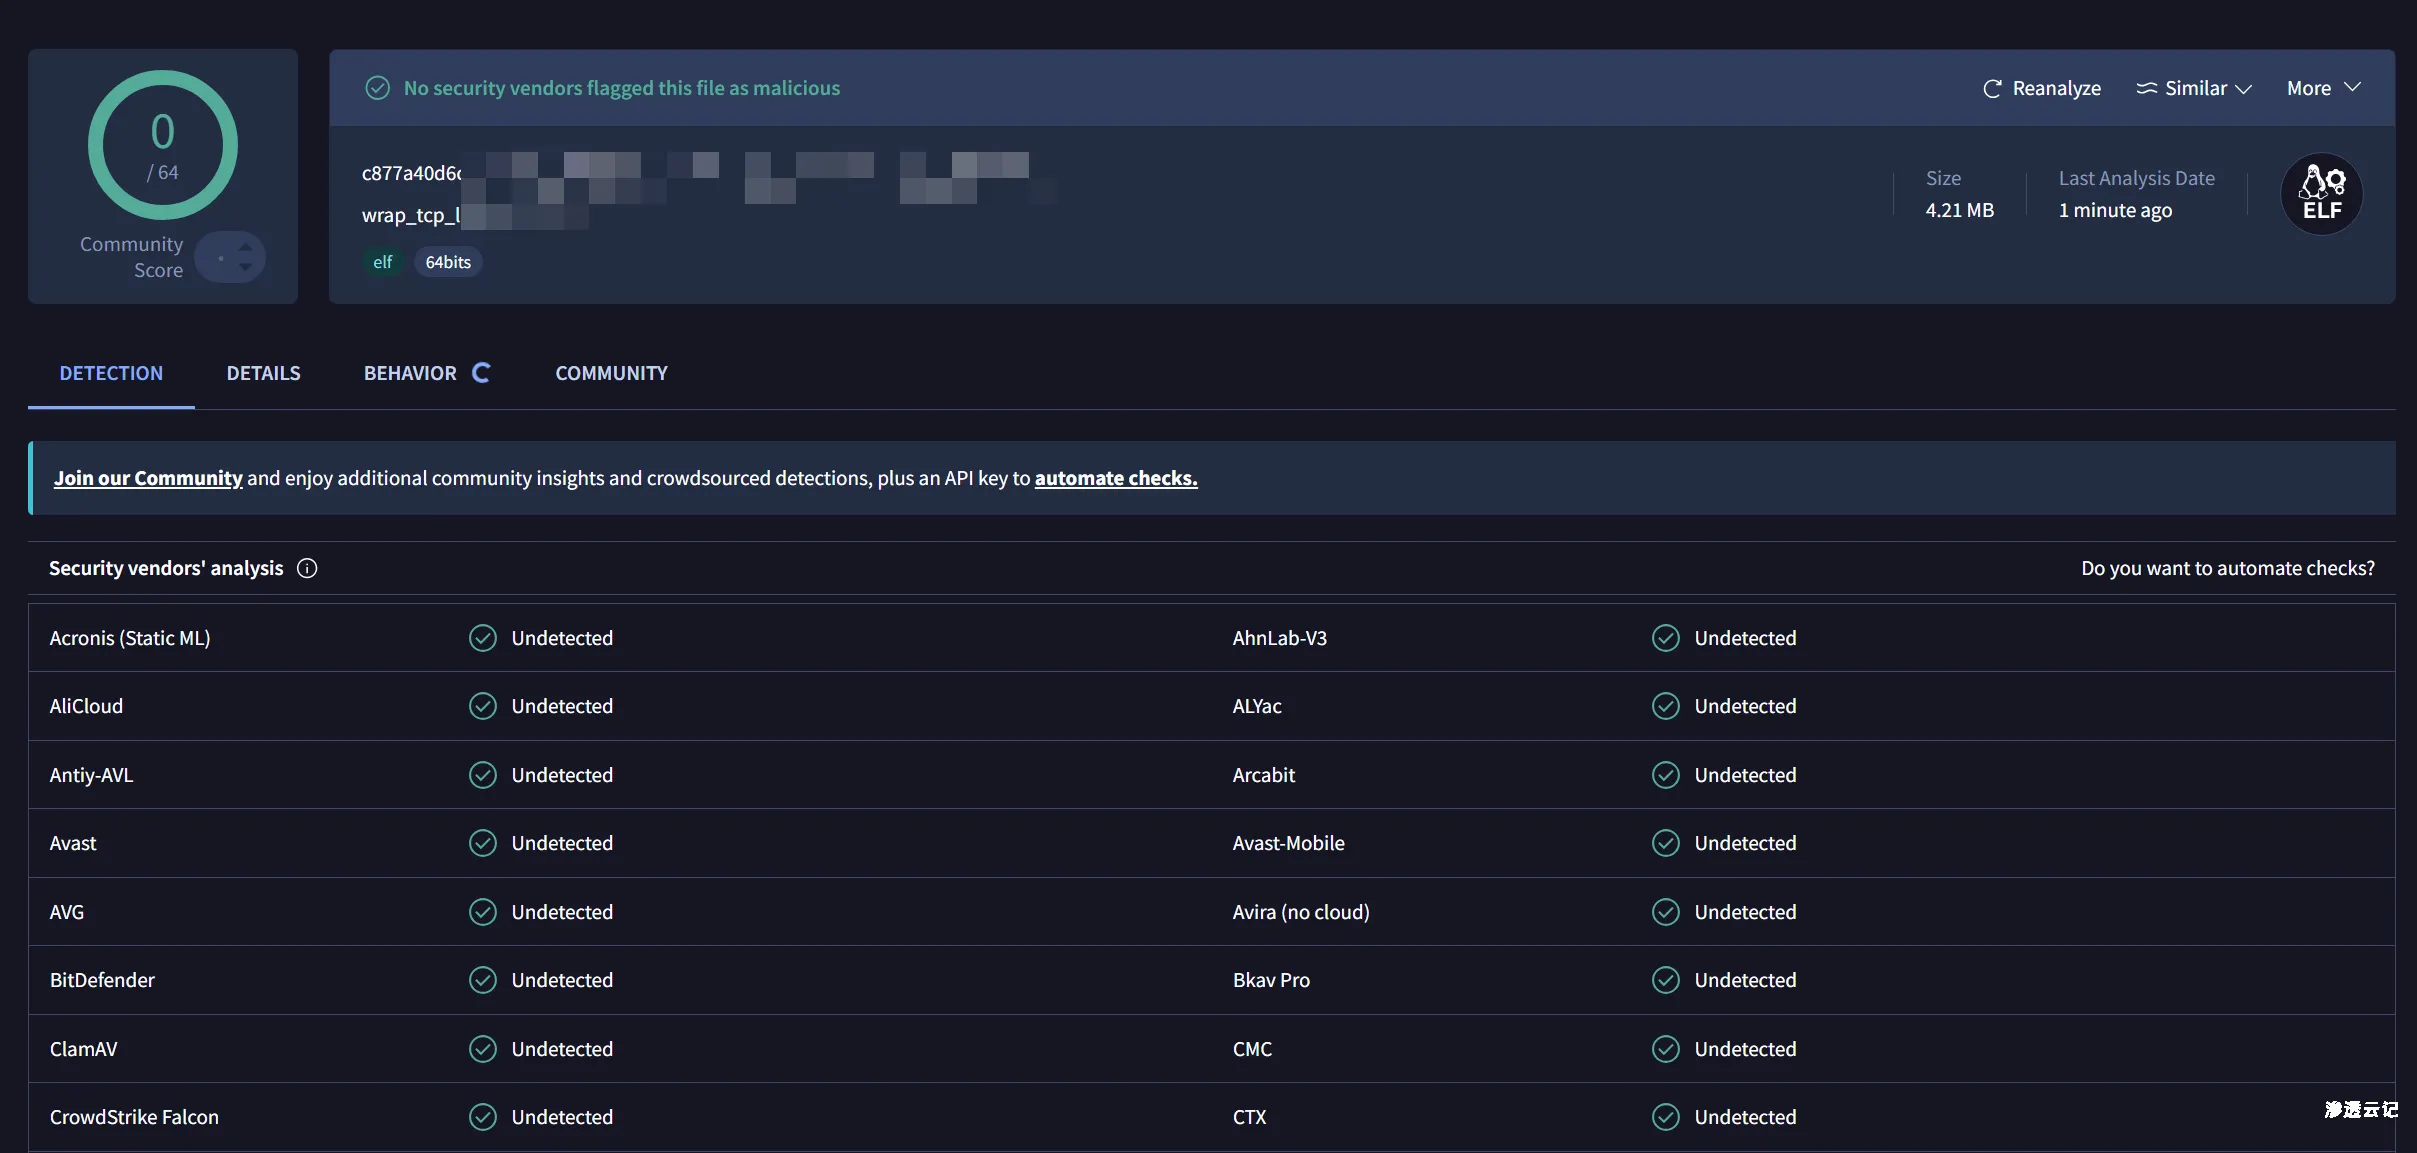Open the Similar dropdown
Screen dimensions: 2417x1153
pyautogui.click(x=2194, y=88)
